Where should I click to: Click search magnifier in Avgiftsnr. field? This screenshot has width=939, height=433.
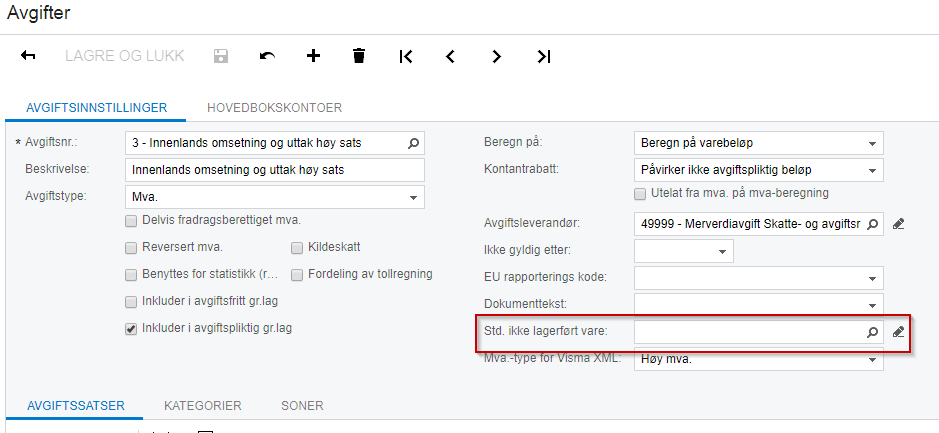pos(413,144)
